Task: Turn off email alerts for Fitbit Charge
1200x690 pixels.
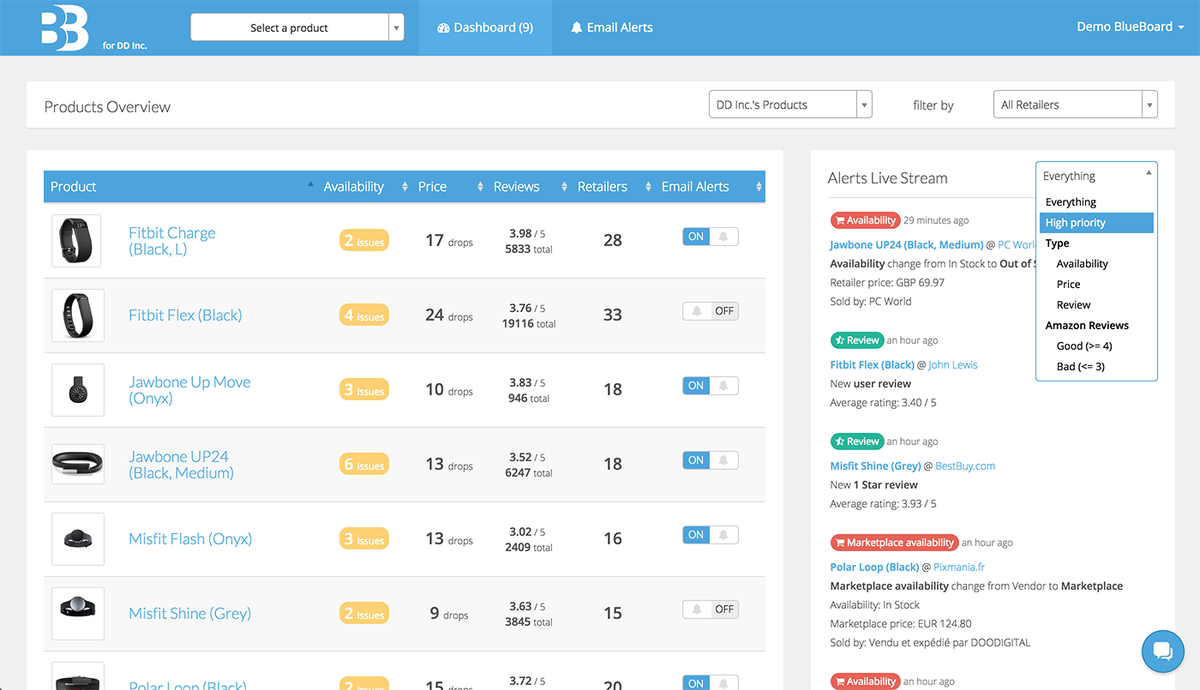Action: [x=710, y=237]
